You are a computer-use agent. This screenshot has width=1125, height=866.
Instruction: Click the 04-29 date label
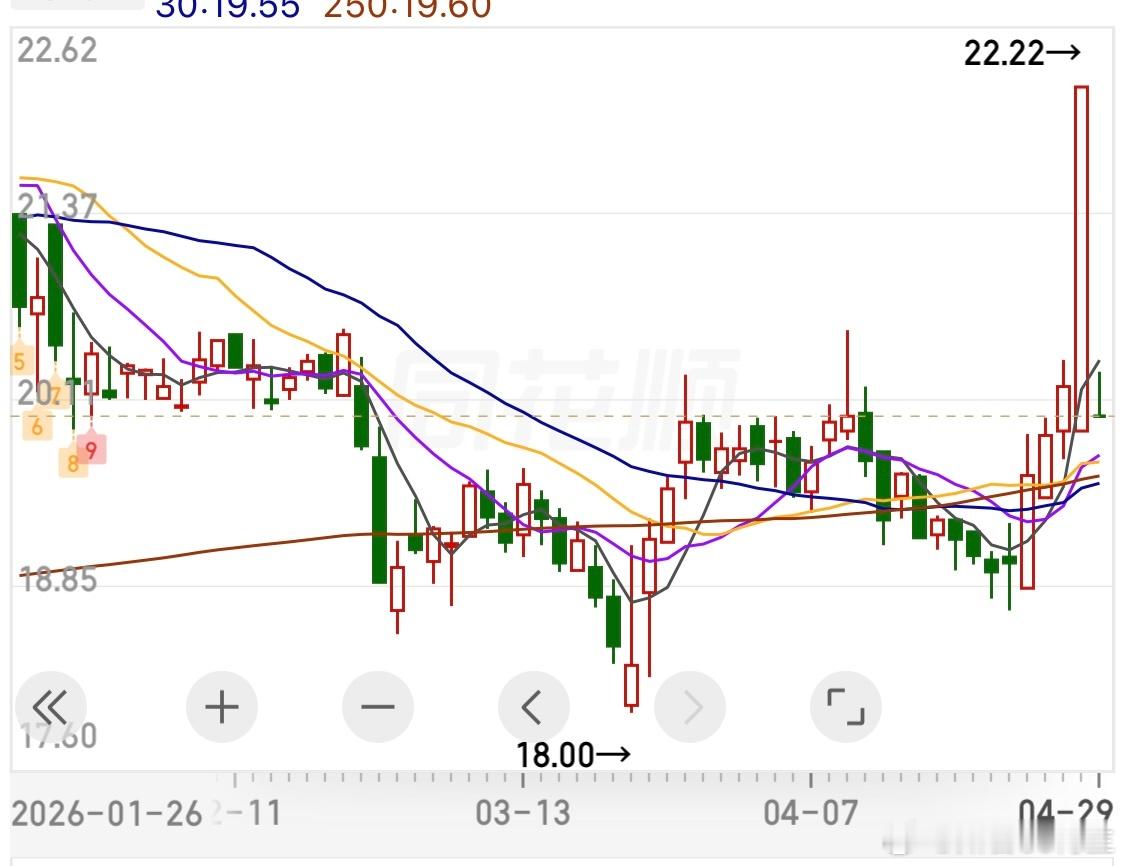[x=1066, y=814]
